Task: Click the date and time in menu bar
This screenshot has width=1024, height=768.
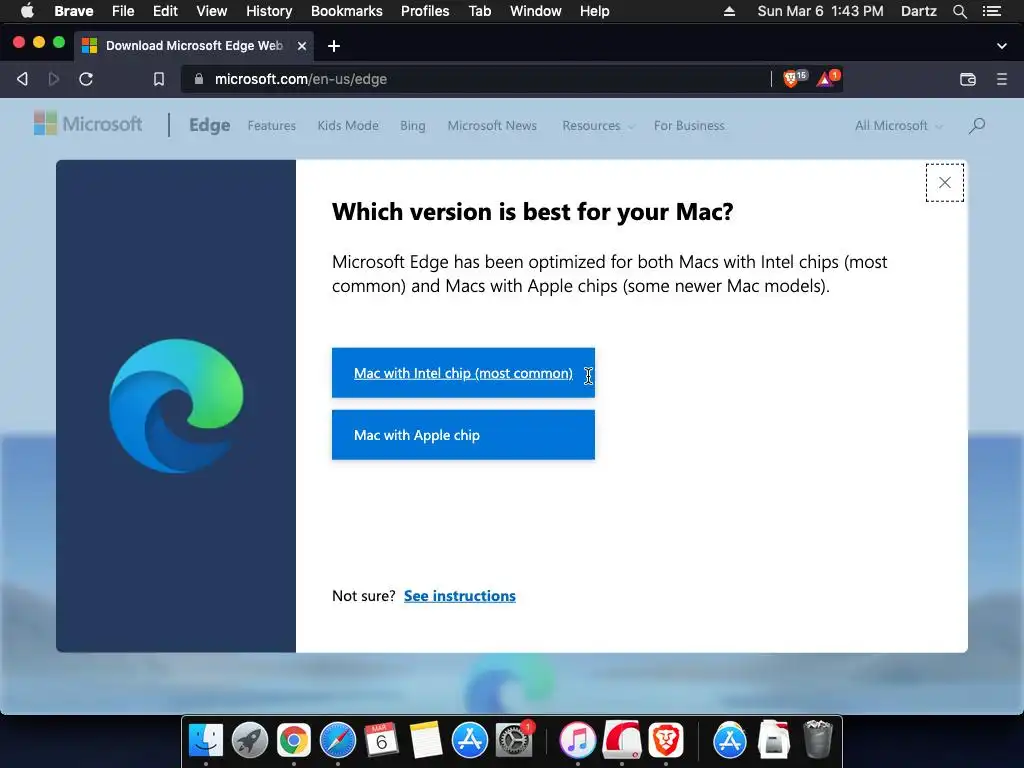Action: (x=820, y=11)
